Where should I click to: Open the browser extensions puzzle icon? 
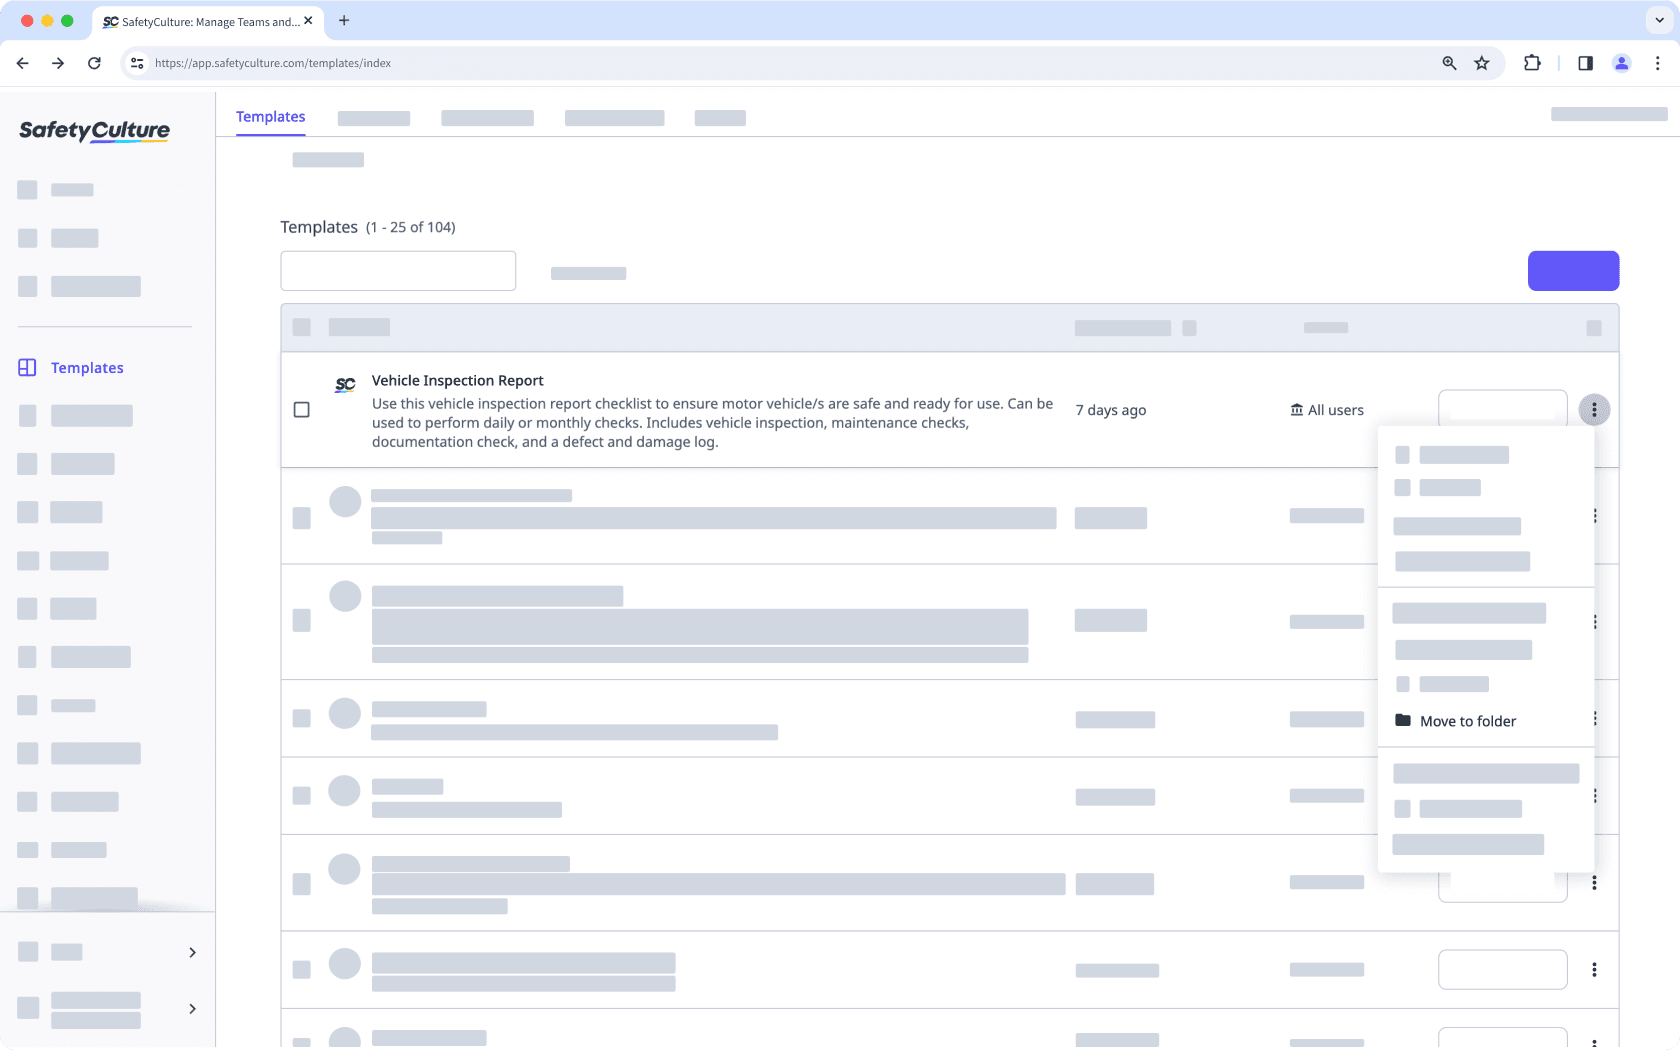click(1532, 63)
